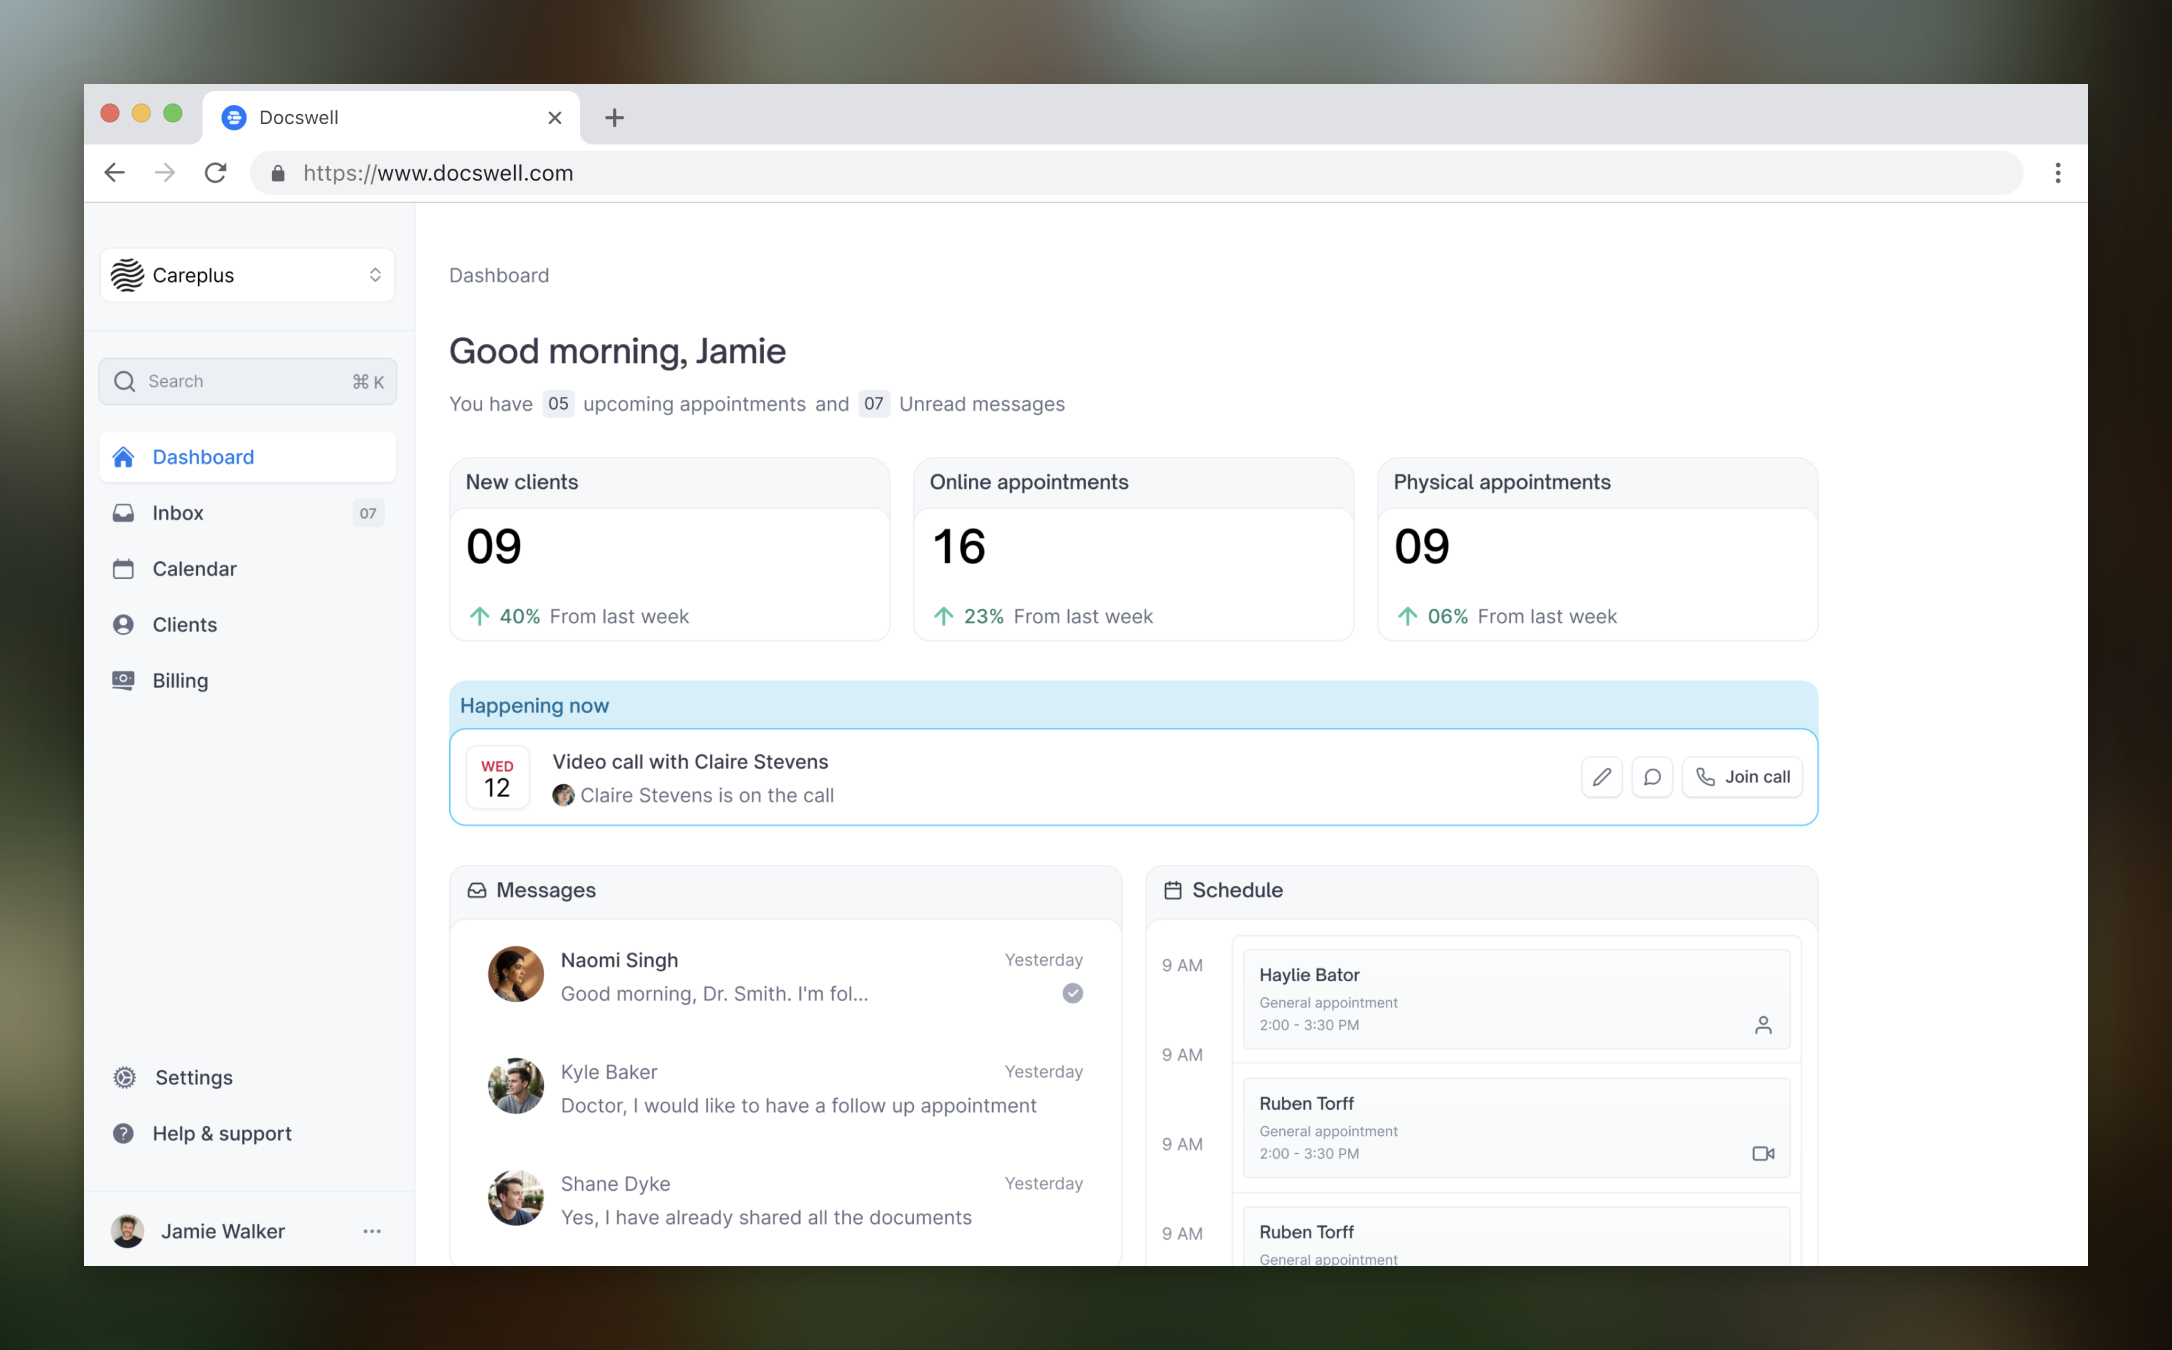Reload the Docswell page
2172x1350 pixels.
(x=215, y=173)
